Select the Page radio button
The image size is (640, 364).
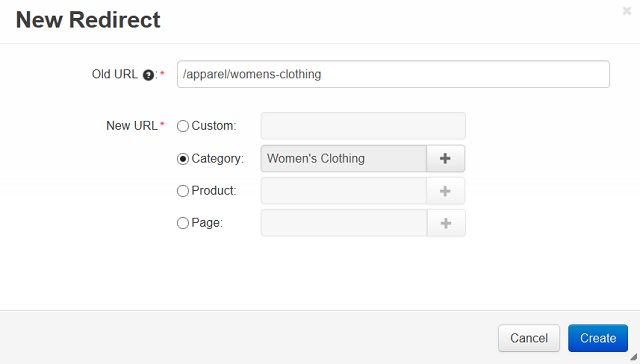183,223
